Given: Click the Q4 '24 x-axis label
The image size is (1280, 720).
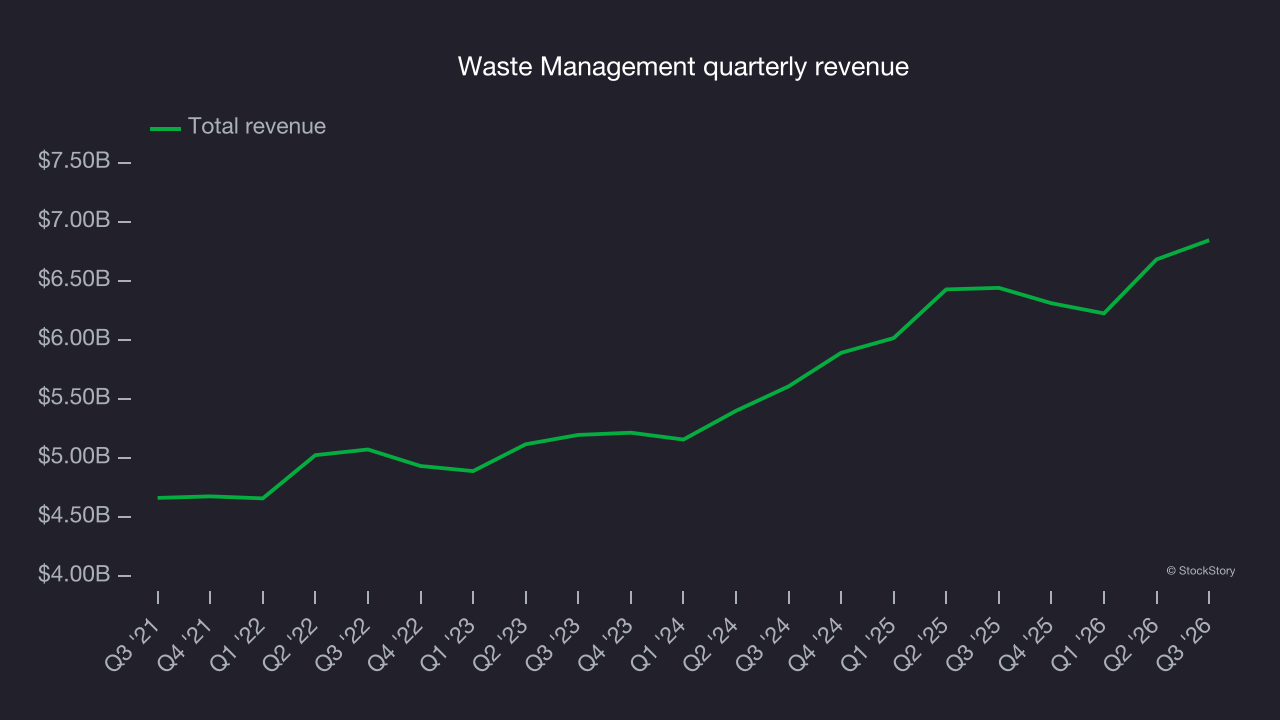Looking at the screenshot, I should click(818, 644).
